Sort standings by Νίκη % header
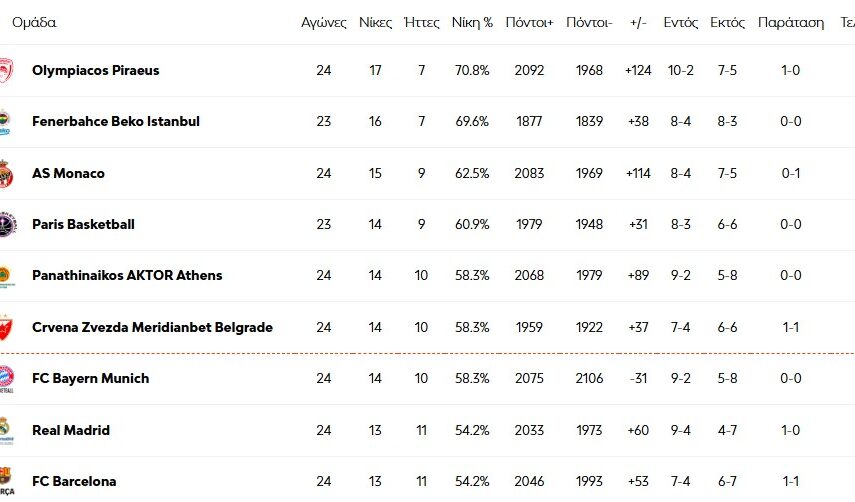Image resolution: width=855 pixels, height=502 pixels. pos(472,22)
